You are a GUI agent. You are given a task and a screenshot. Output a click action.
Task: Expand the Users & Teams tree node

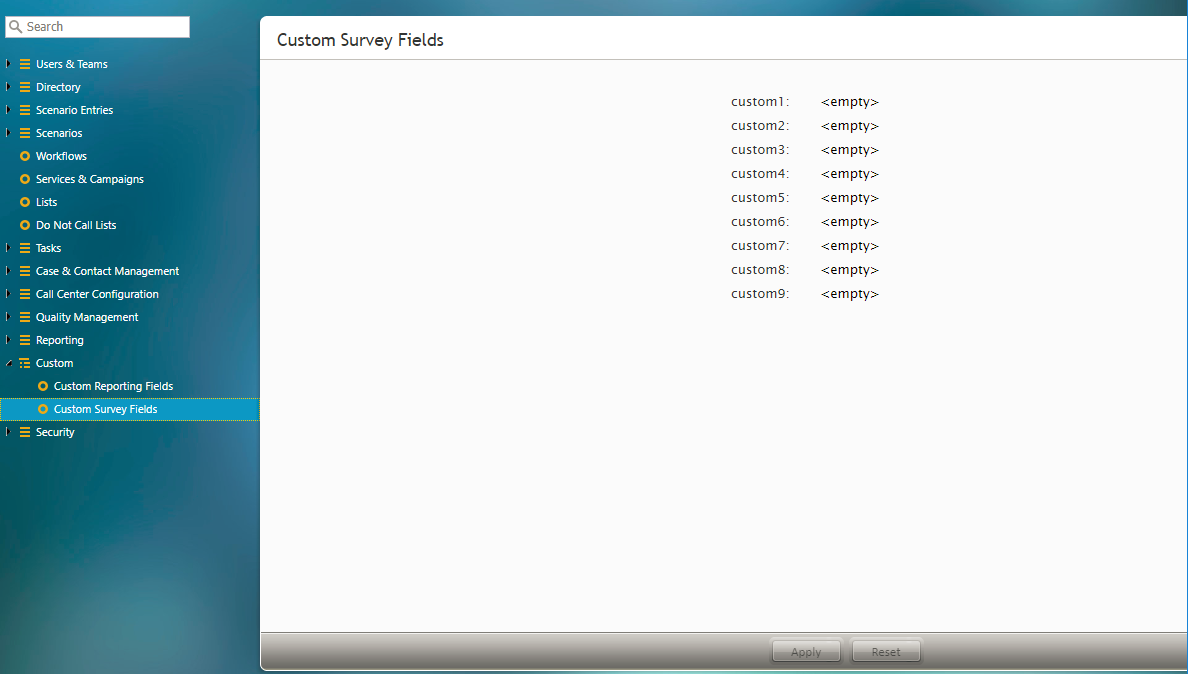coord(8,64)
